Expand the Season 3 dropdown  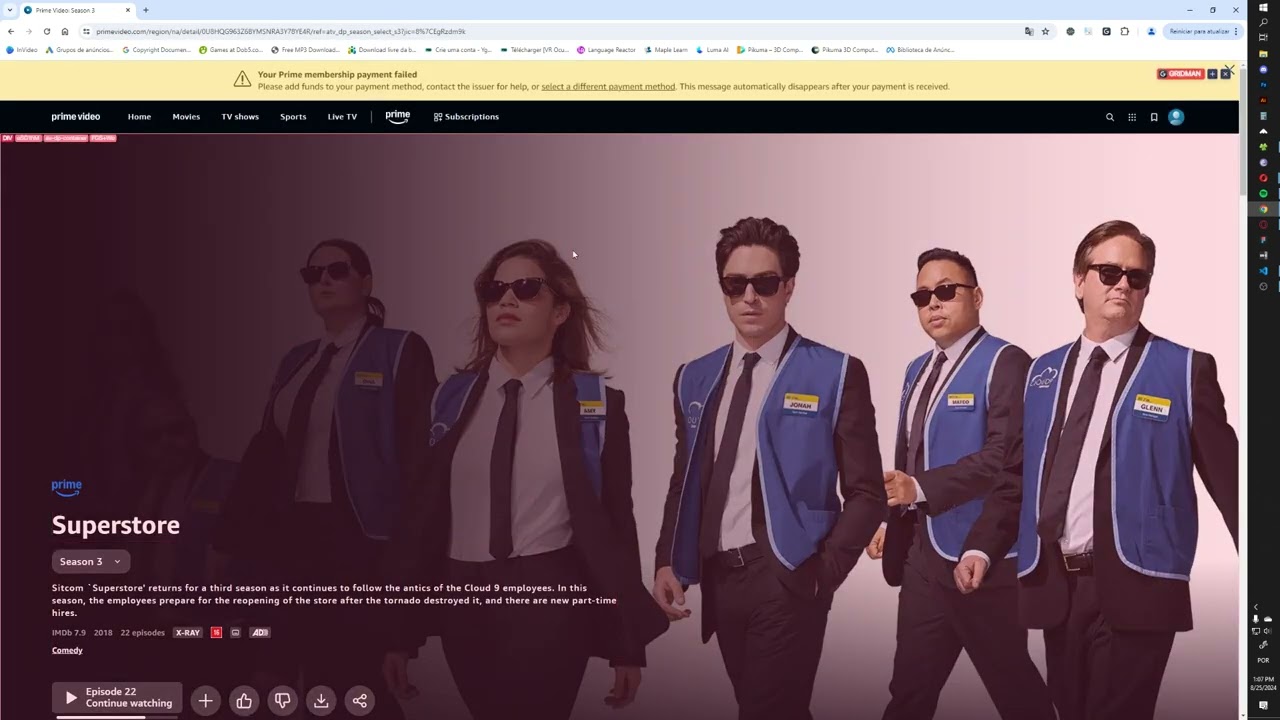[x=91, y=562]
